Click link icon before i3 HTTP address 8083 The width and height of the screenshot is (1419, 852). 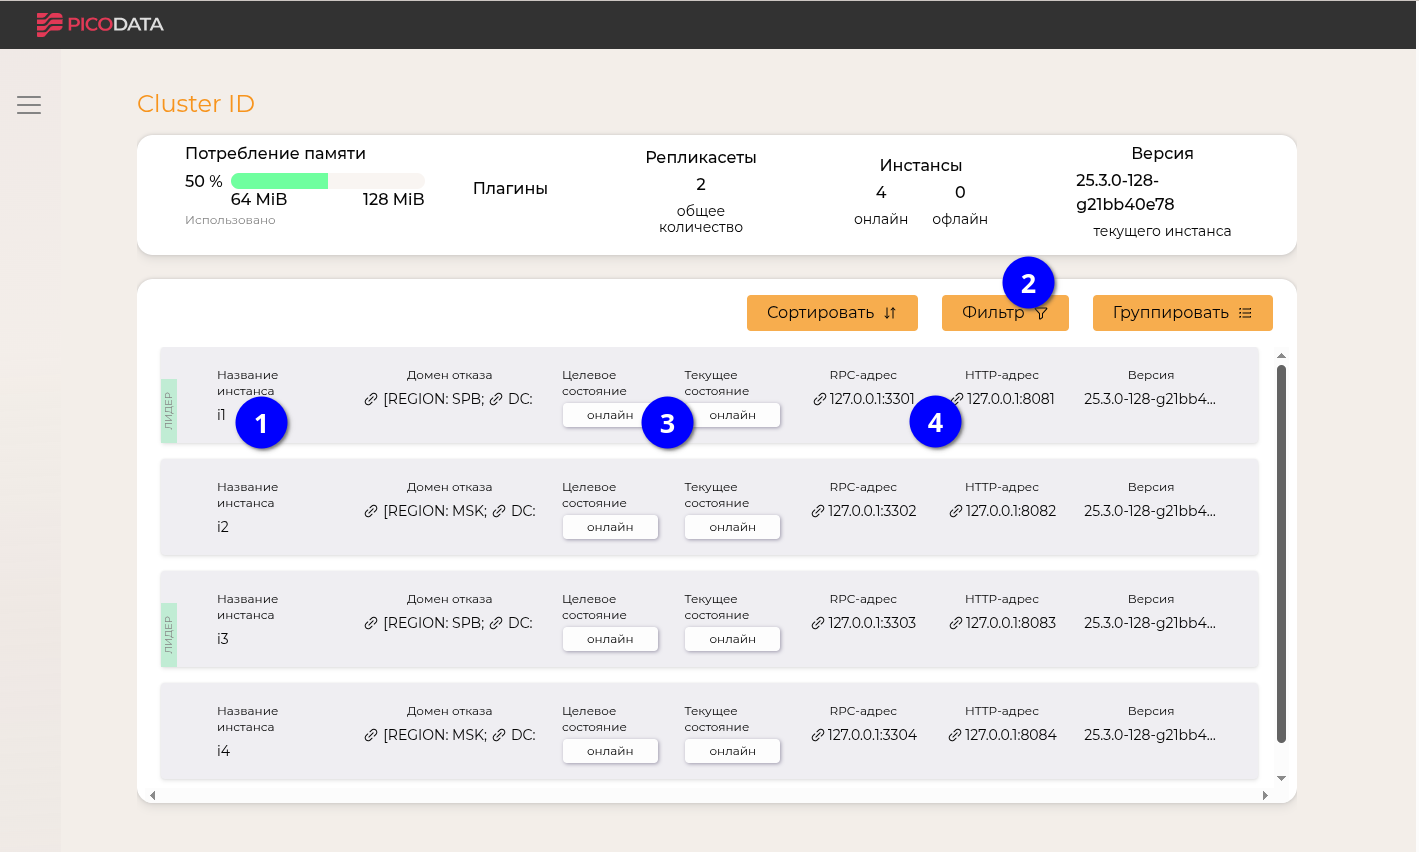click(x=955, y=623)
